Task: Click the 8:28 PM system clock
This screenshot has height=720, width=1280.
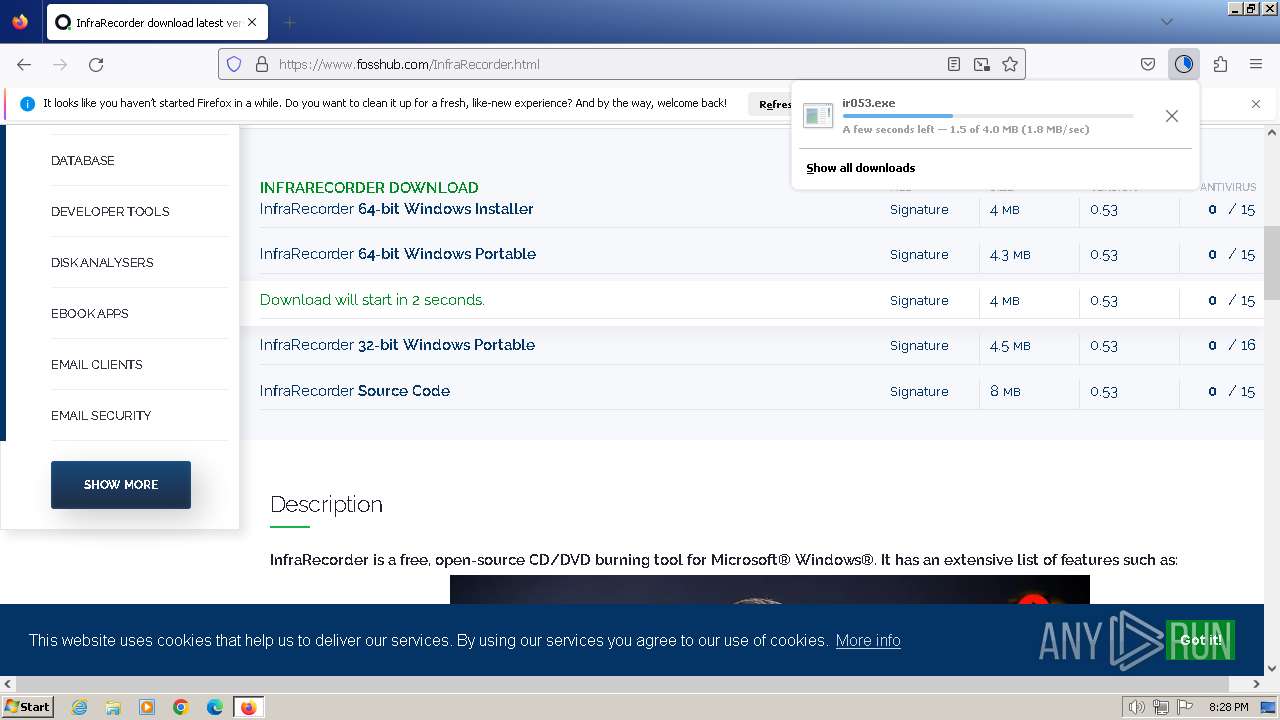Action: (x=1228, y=707)
